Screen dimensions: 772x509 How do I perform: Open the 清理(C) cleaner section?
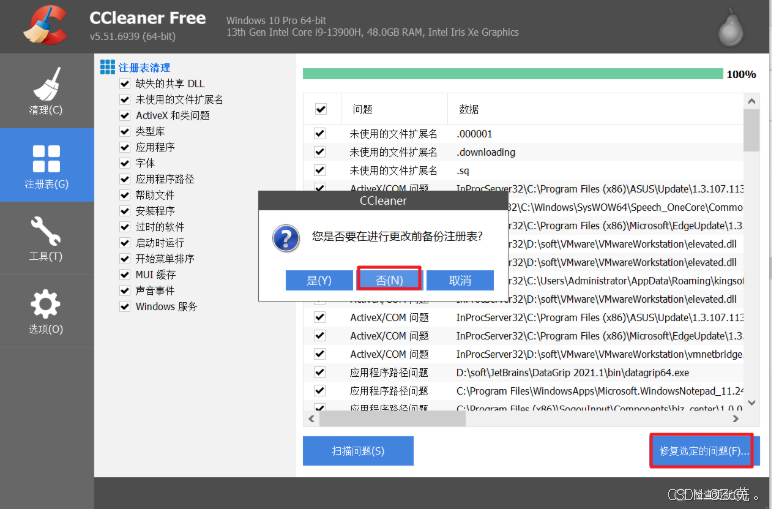point(46,91)
